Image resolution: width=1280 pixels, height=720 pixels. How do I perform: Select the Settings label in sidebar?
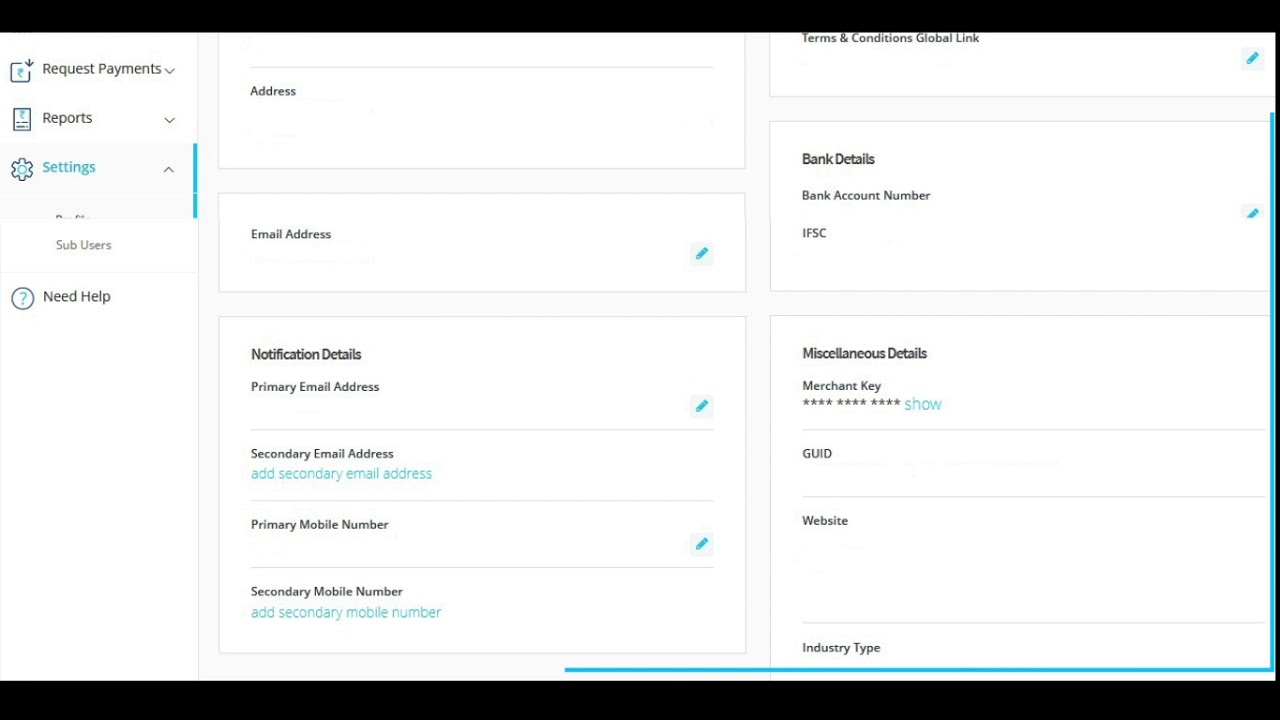tap(69, 167)
